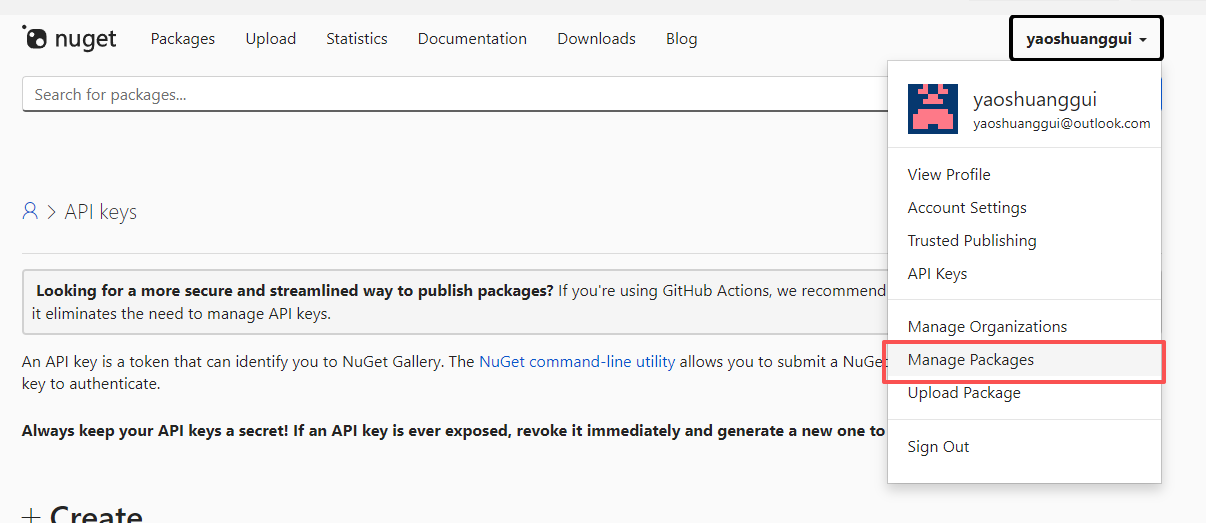This screenshot has width=1206, height=523.
Task: Follow the NuGet command-line utility link
Action: 577,362
